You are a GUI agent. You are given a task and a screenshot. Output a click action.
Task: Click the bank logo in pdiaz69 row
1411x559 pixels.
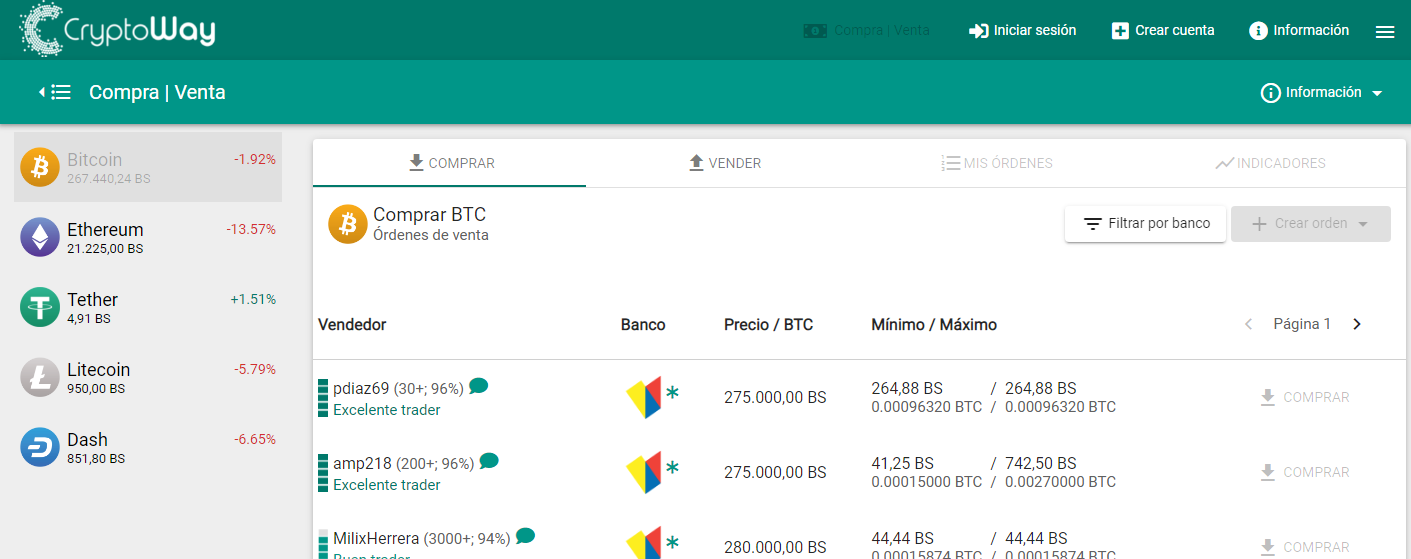click(x=644, y=397)
